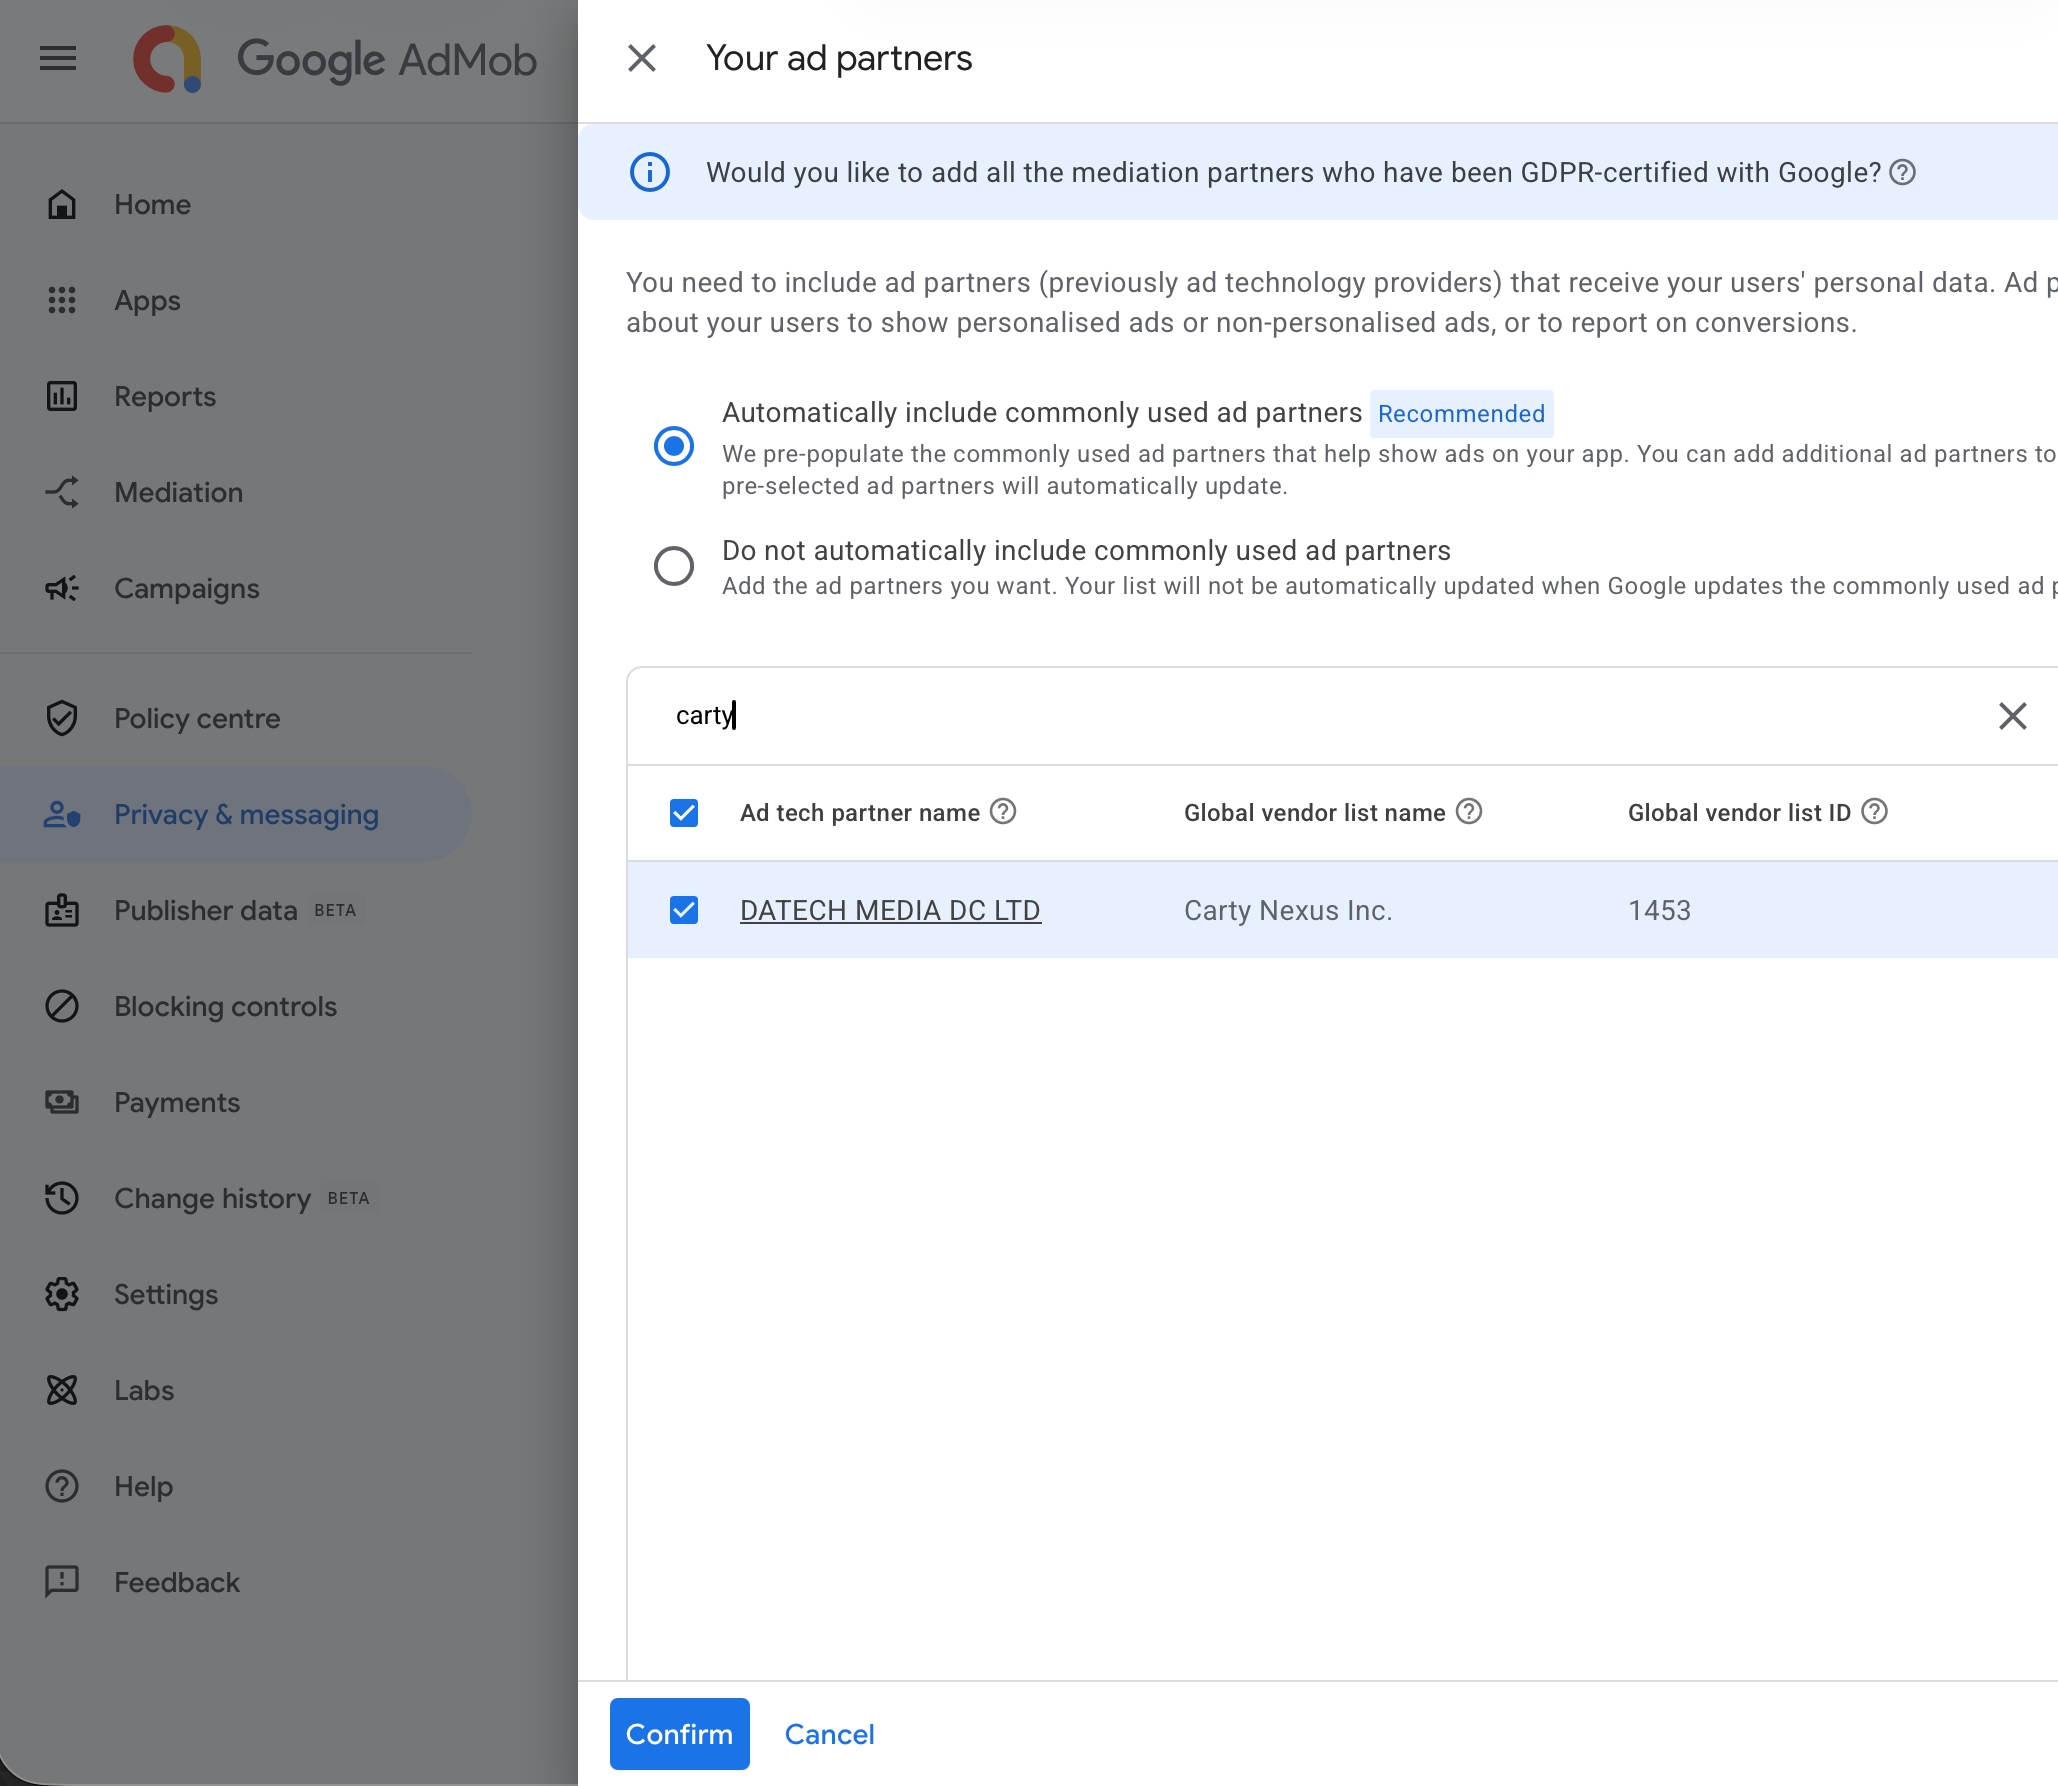Click the Labs atom icon
2058x1786 pixels.
62,1390
